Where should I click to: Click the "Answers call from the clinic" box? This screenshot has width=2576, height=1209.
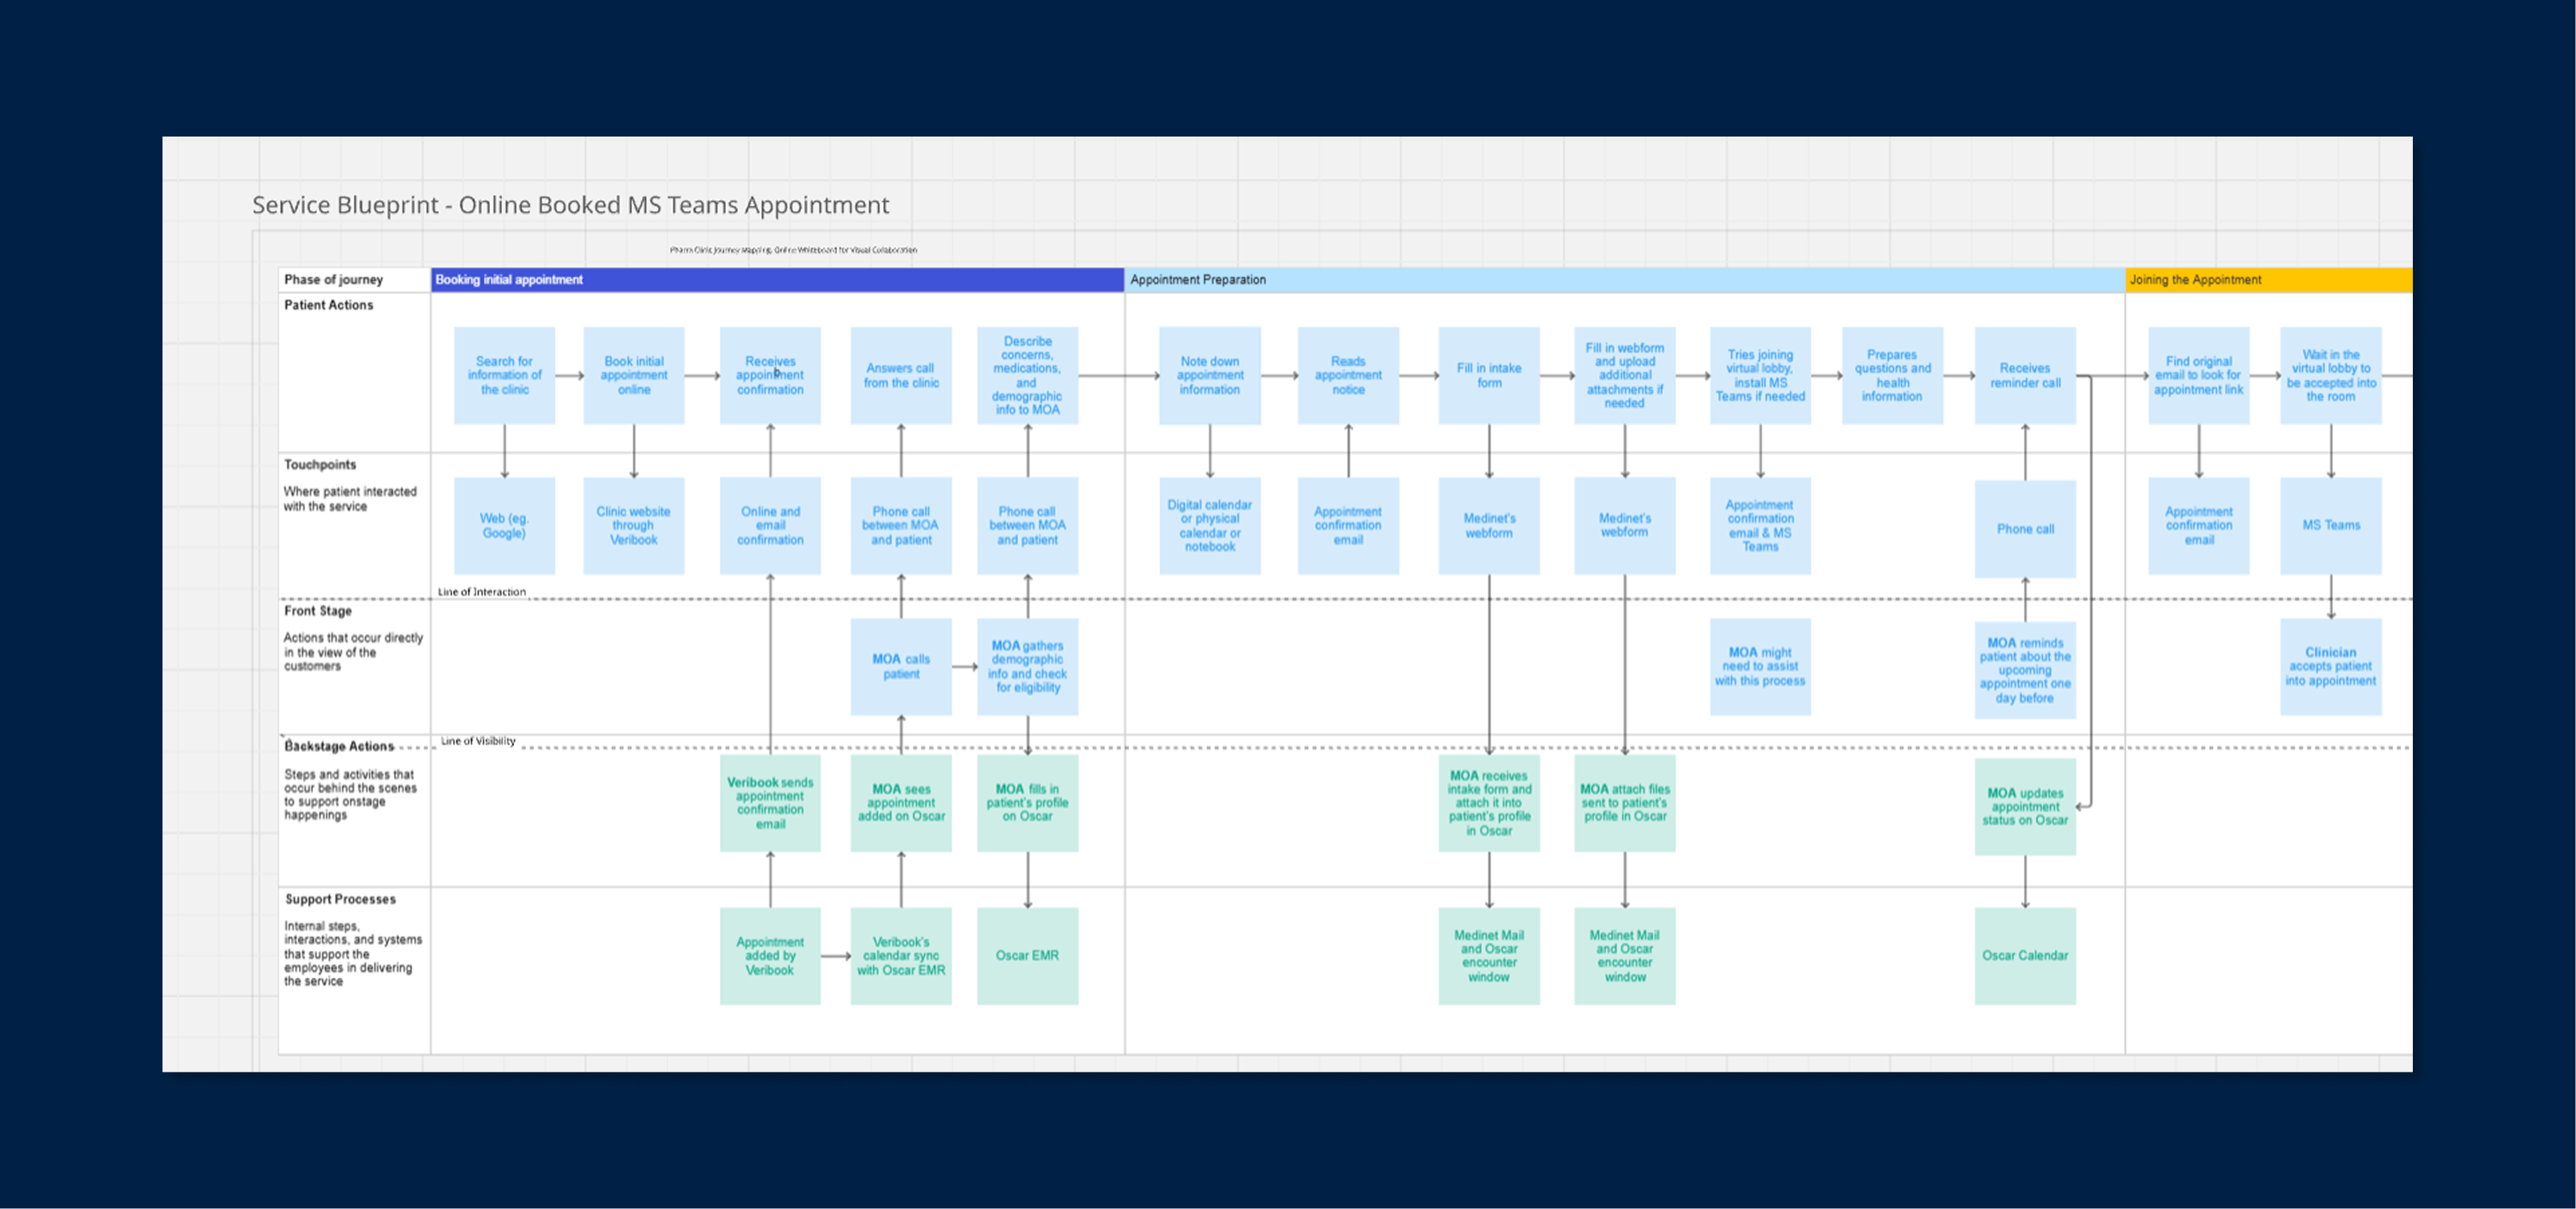pos(900,375)
